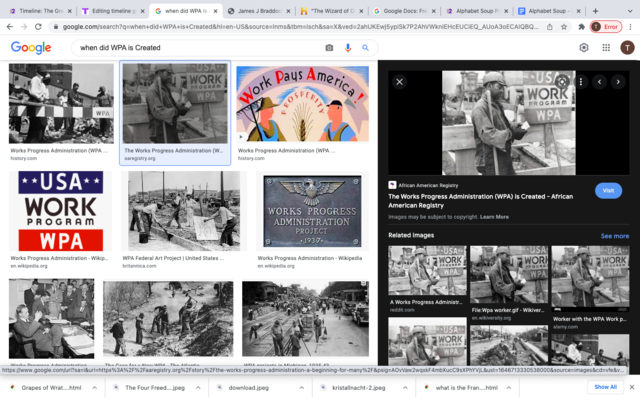
Task: Show the next image in preview
Action: pos(618,82)
